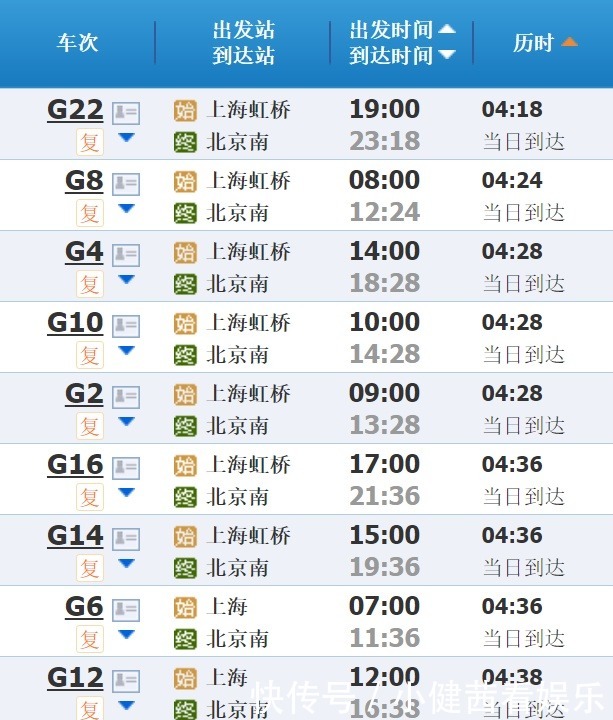The height and width of the screenshot is (720, 613).
Task: Open train G16 details link
Action: click(x=75, y=464)
